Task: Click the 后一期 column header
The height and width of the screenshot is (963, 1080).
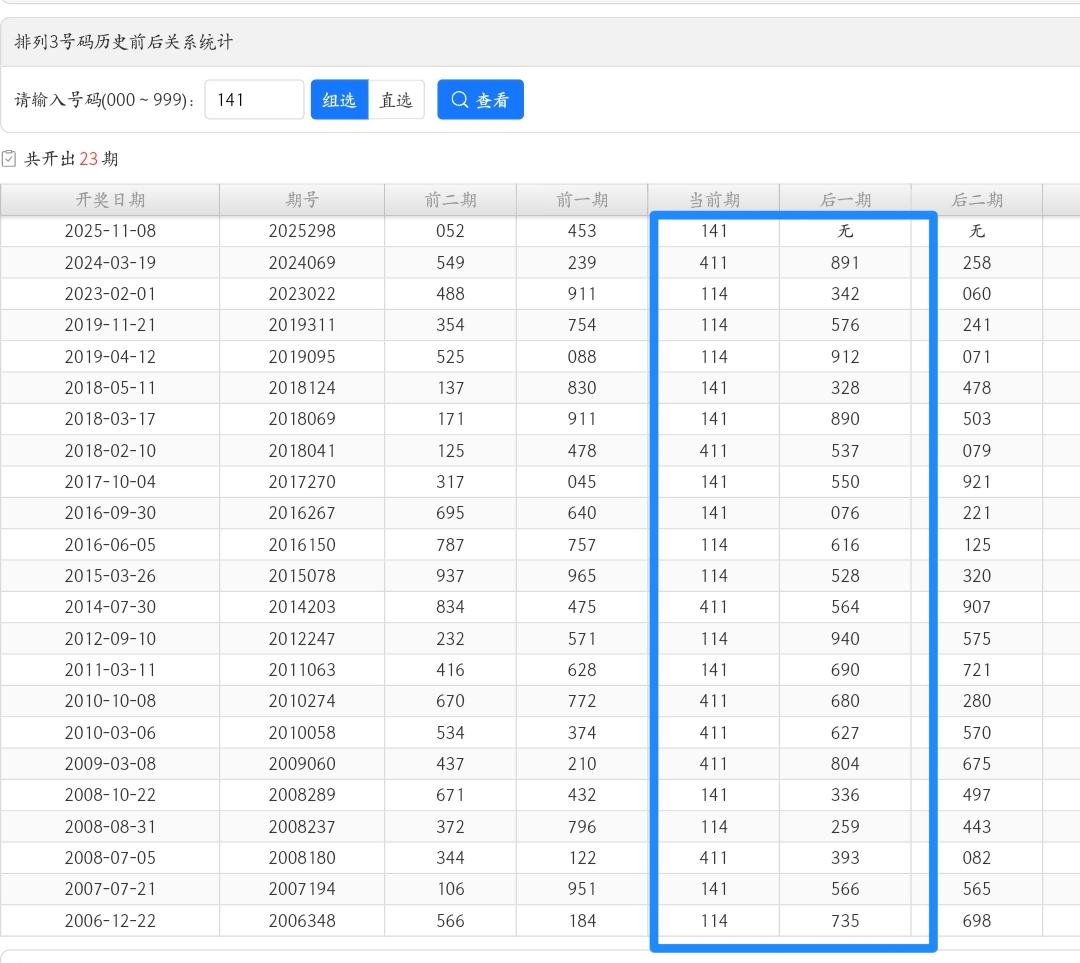Action: coord(845,200)
